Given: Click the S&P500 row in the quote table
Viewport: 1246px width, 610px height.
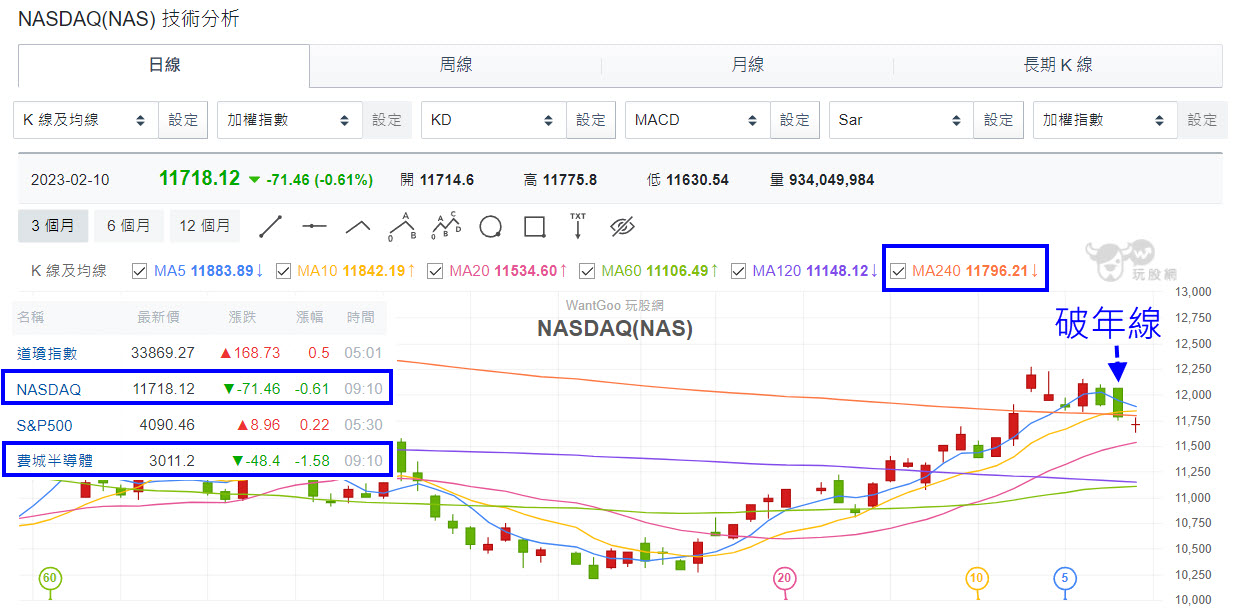Looking at the screenshot, I should [201, 425].
